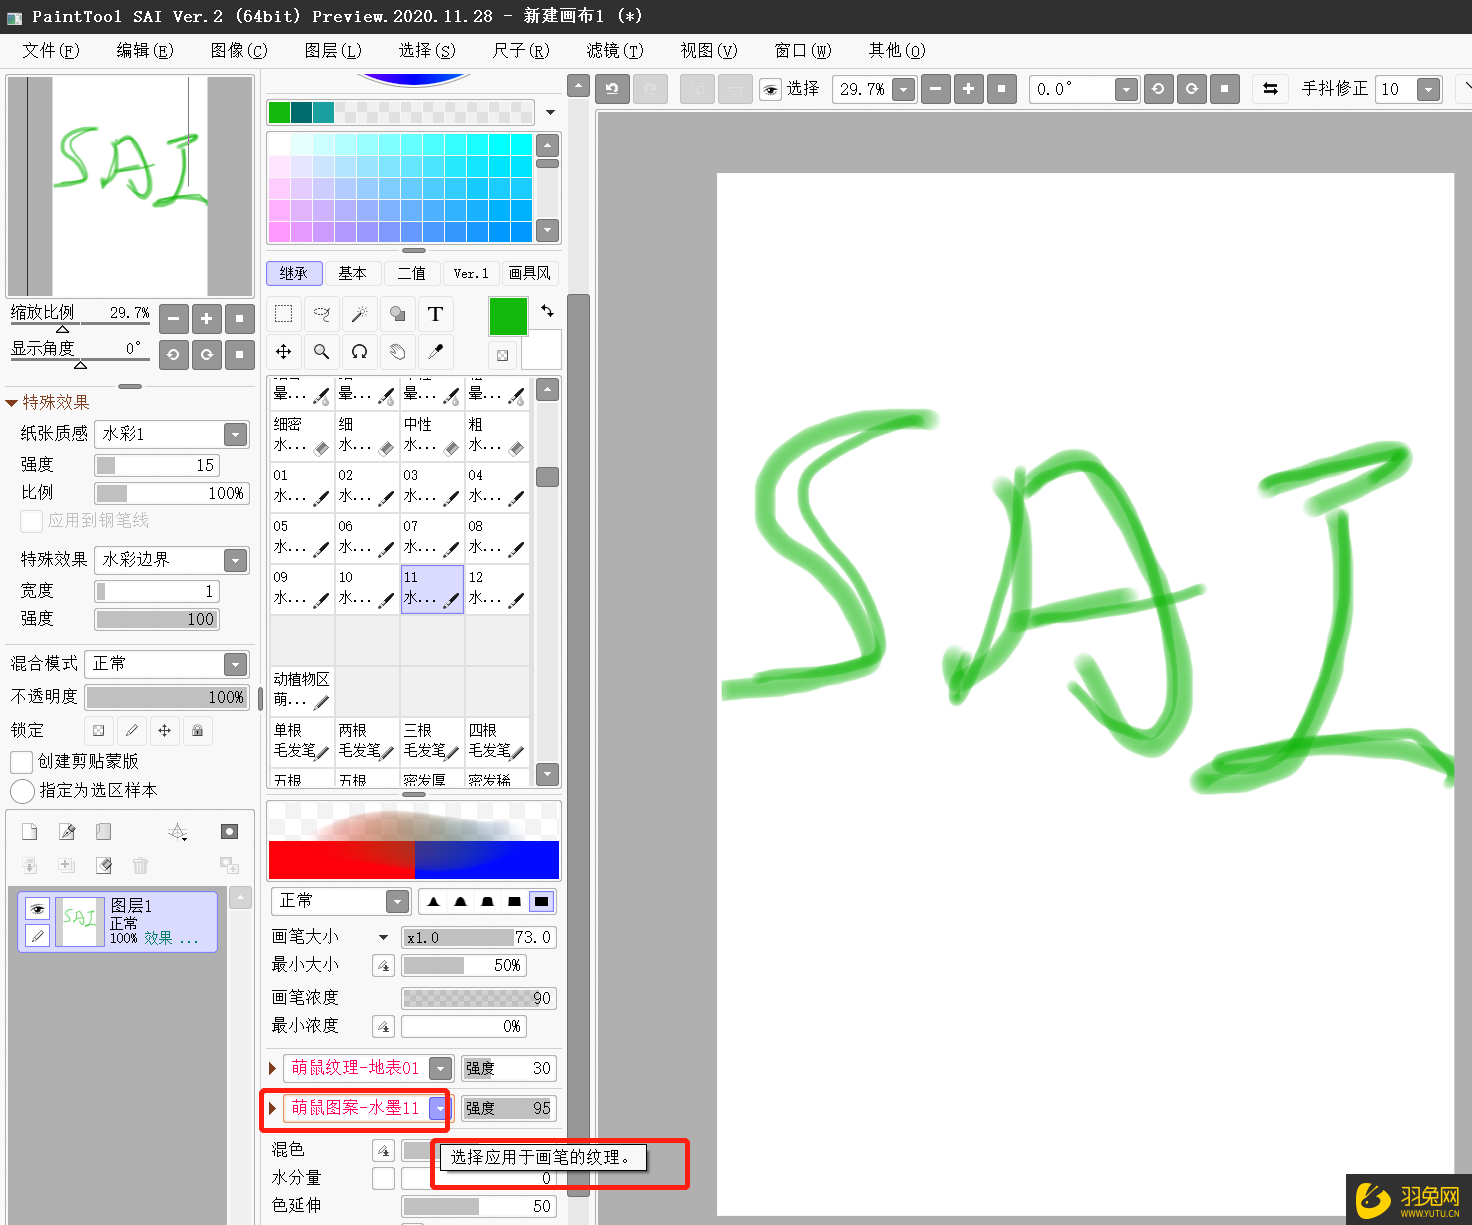Select the hand pan tool
The width and height of the screenshot is (1472, 1225).
coord(397,352)
